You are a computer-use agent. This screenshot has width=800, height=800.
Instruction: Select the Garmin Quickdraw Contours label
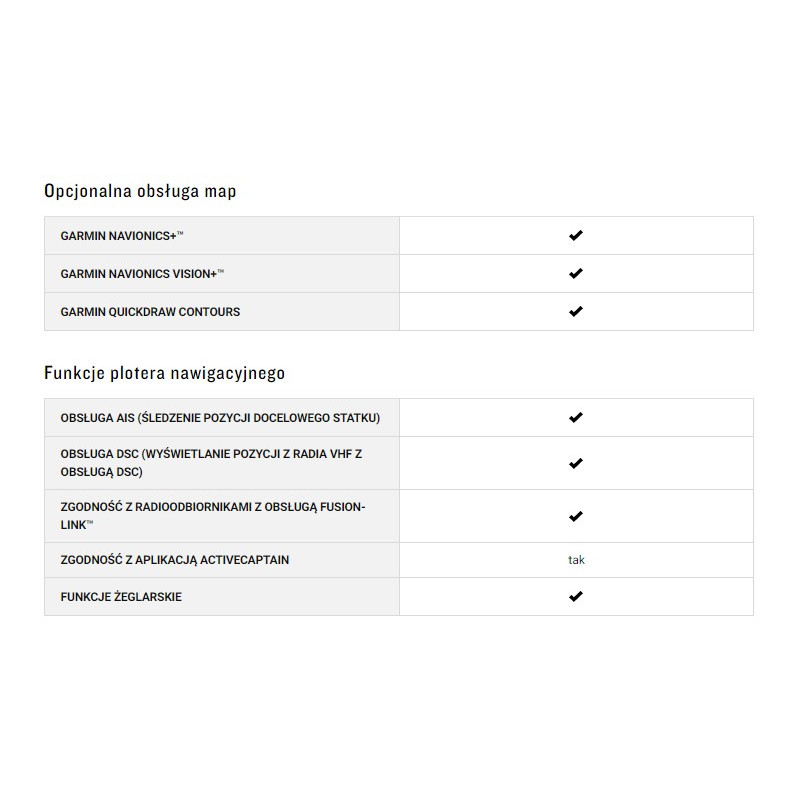click(150, 312)
